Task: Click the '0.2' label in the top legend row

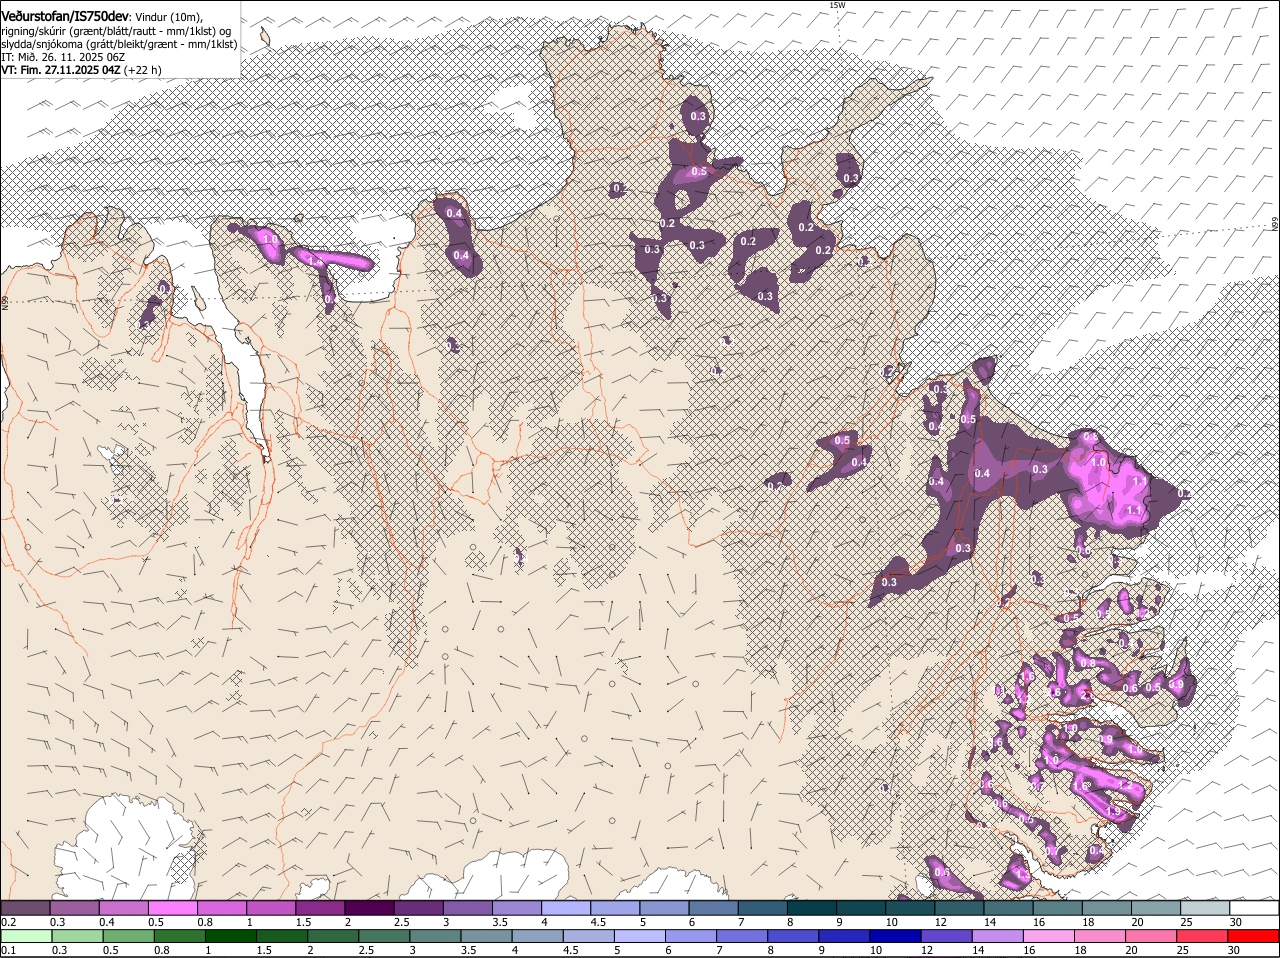Action: 9,921
